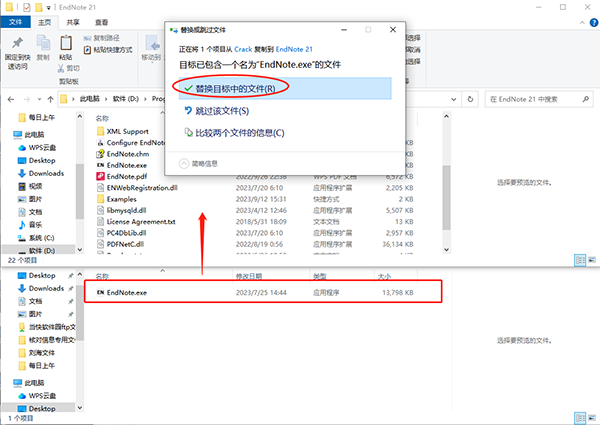Sort lower window by size column
Viewport: 600px width, 425px height.
tap(384, 276)
